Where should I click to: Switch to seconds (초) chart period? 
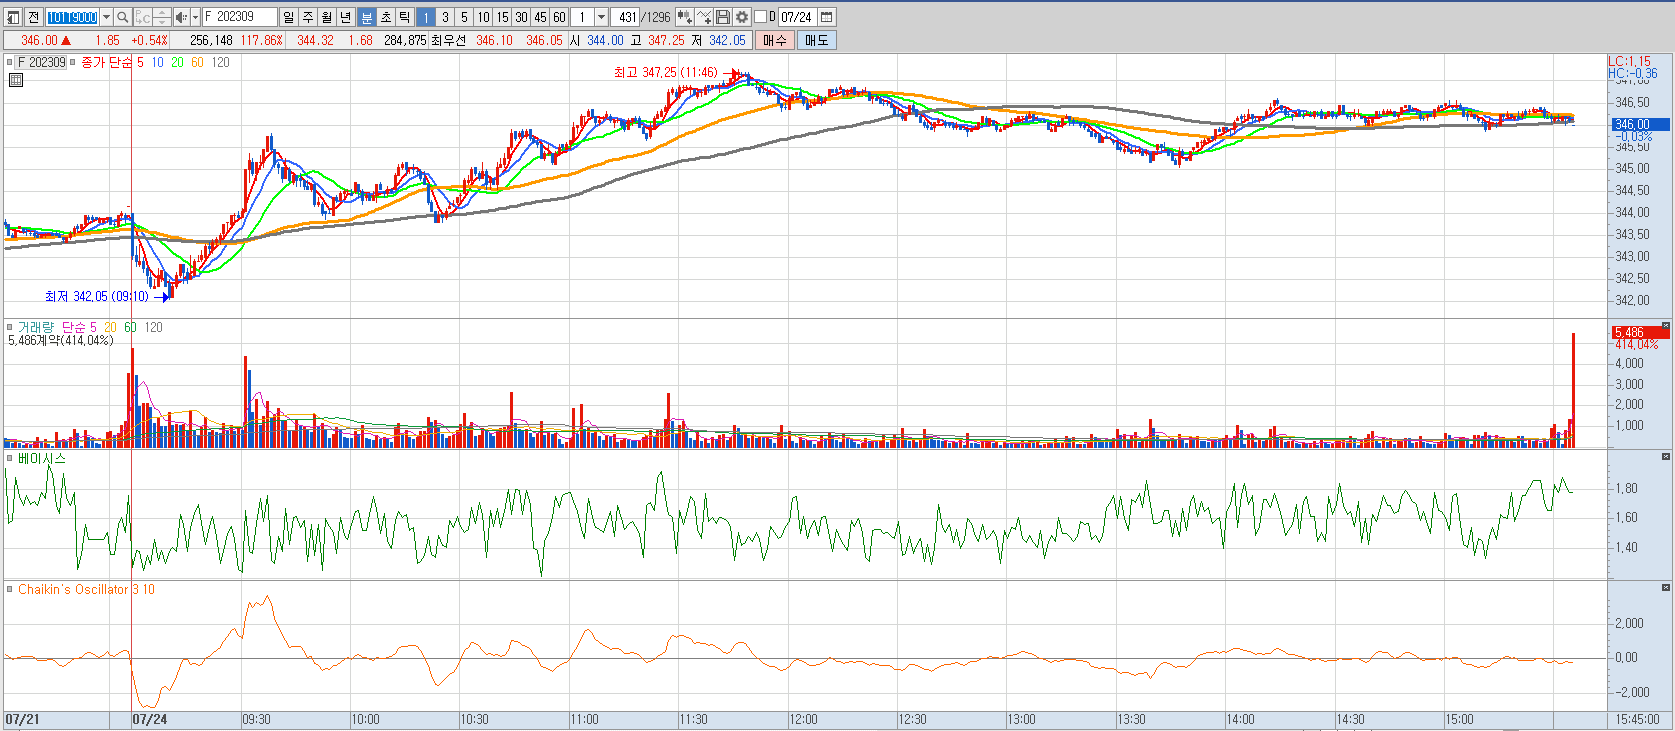pyautogui.click(x=385, y=17)
